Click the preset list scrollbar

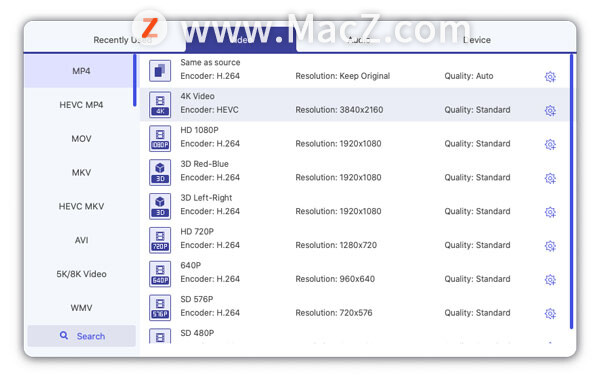click(x=572, y=191)
